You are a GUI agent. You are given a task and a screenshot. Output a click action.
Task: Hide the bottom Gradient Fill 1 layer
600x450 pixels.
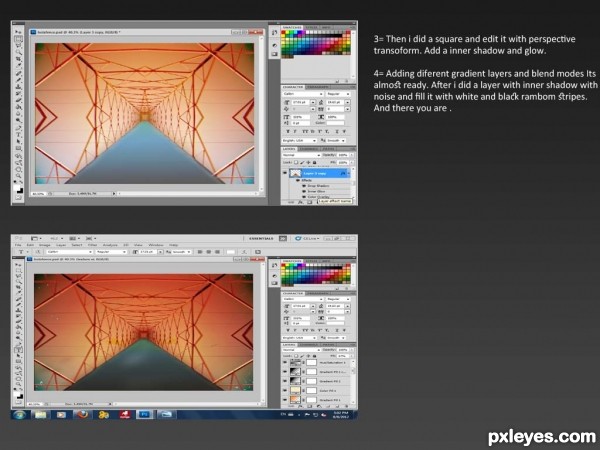click(285, 400)
